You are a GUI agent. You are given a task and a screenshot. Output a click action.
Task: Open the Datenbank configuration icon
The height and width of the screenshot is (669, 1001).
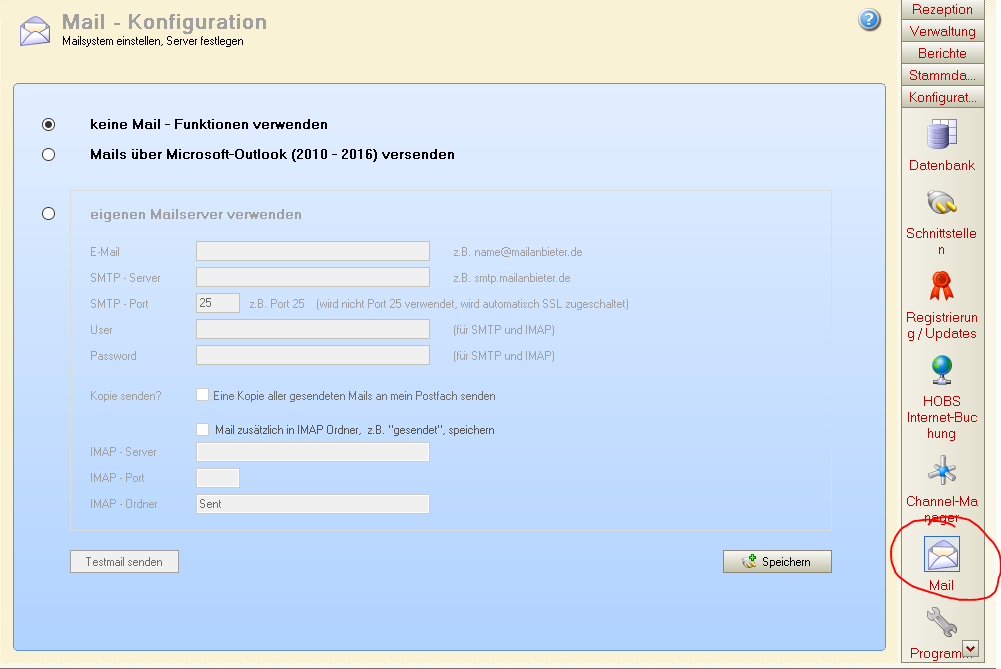(941, 135)
